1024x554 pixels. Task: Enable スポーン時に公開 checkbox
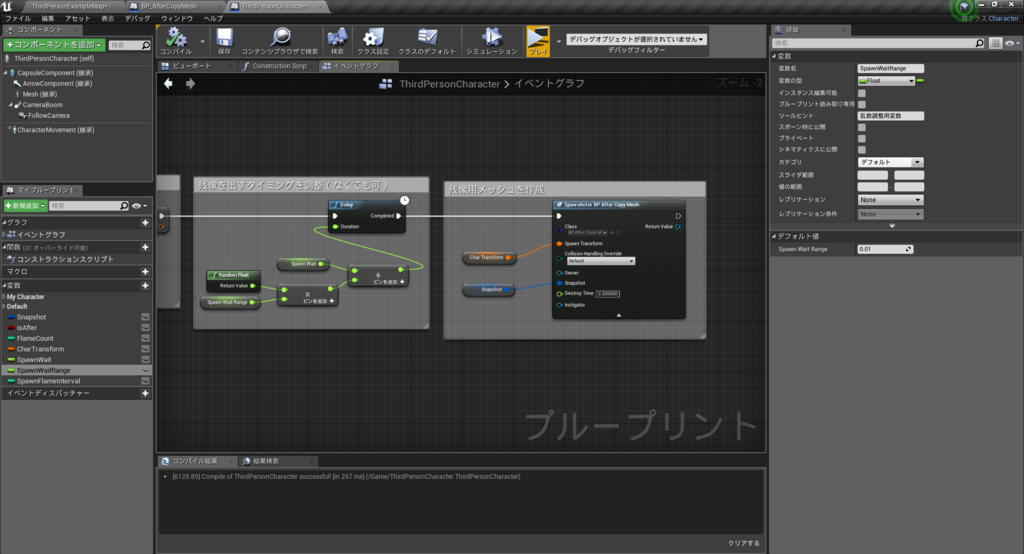point(861,127)
